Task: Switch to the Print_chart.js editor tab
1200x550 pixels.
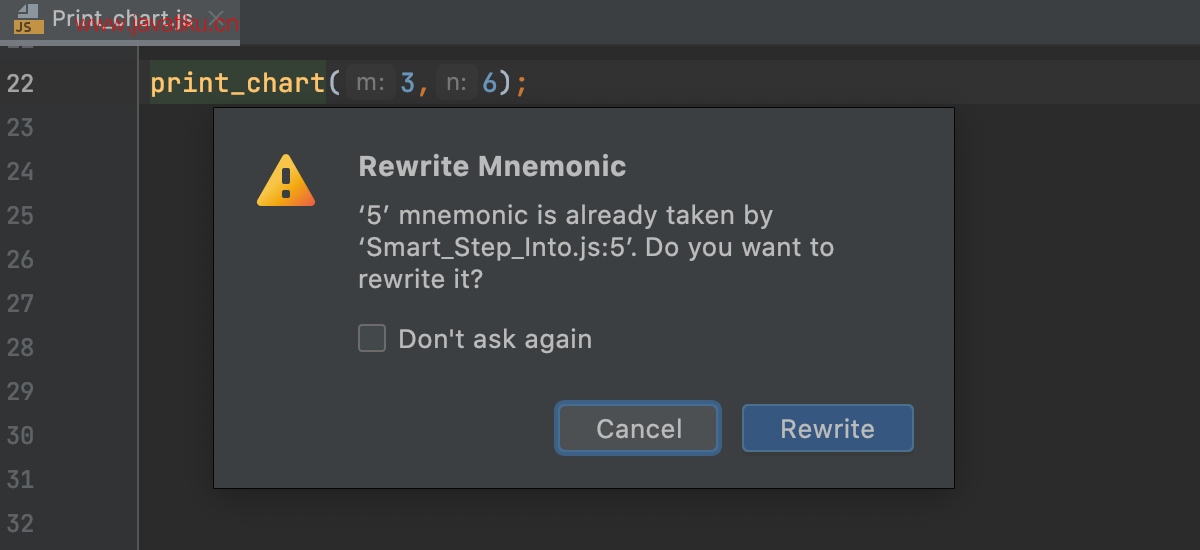Action: click(122, 19)
